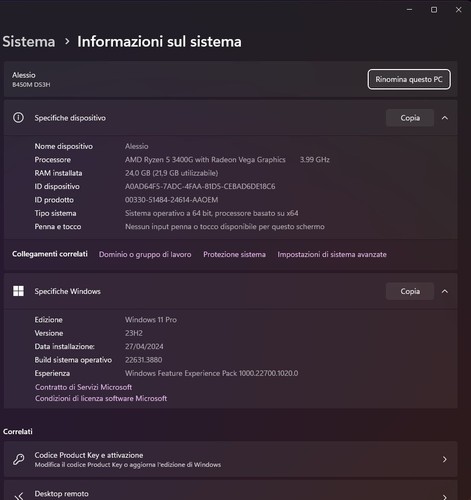Open Condizioni di licenza software Microsoft
Viewport: 471px width, 500px height.
101,398
